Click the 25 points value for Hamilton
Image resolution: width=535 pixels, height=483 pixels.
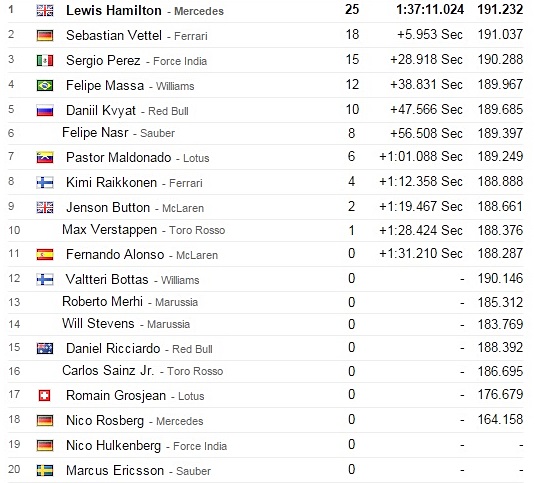pos(352,9)
